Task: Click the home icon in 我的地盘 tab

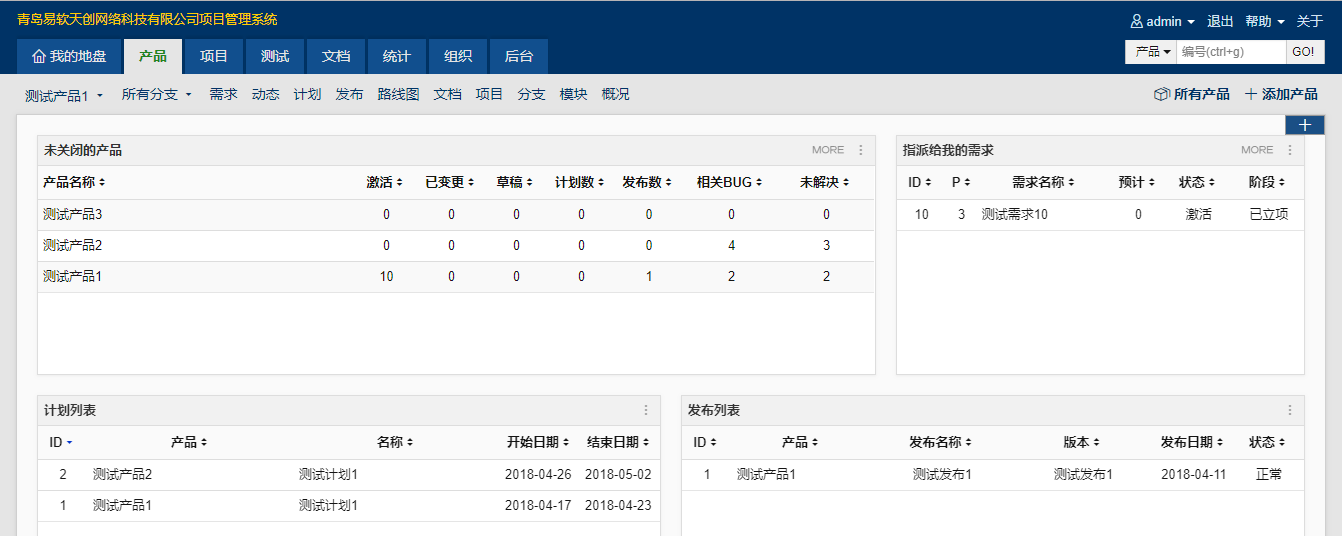Action: tap(39, 57)
